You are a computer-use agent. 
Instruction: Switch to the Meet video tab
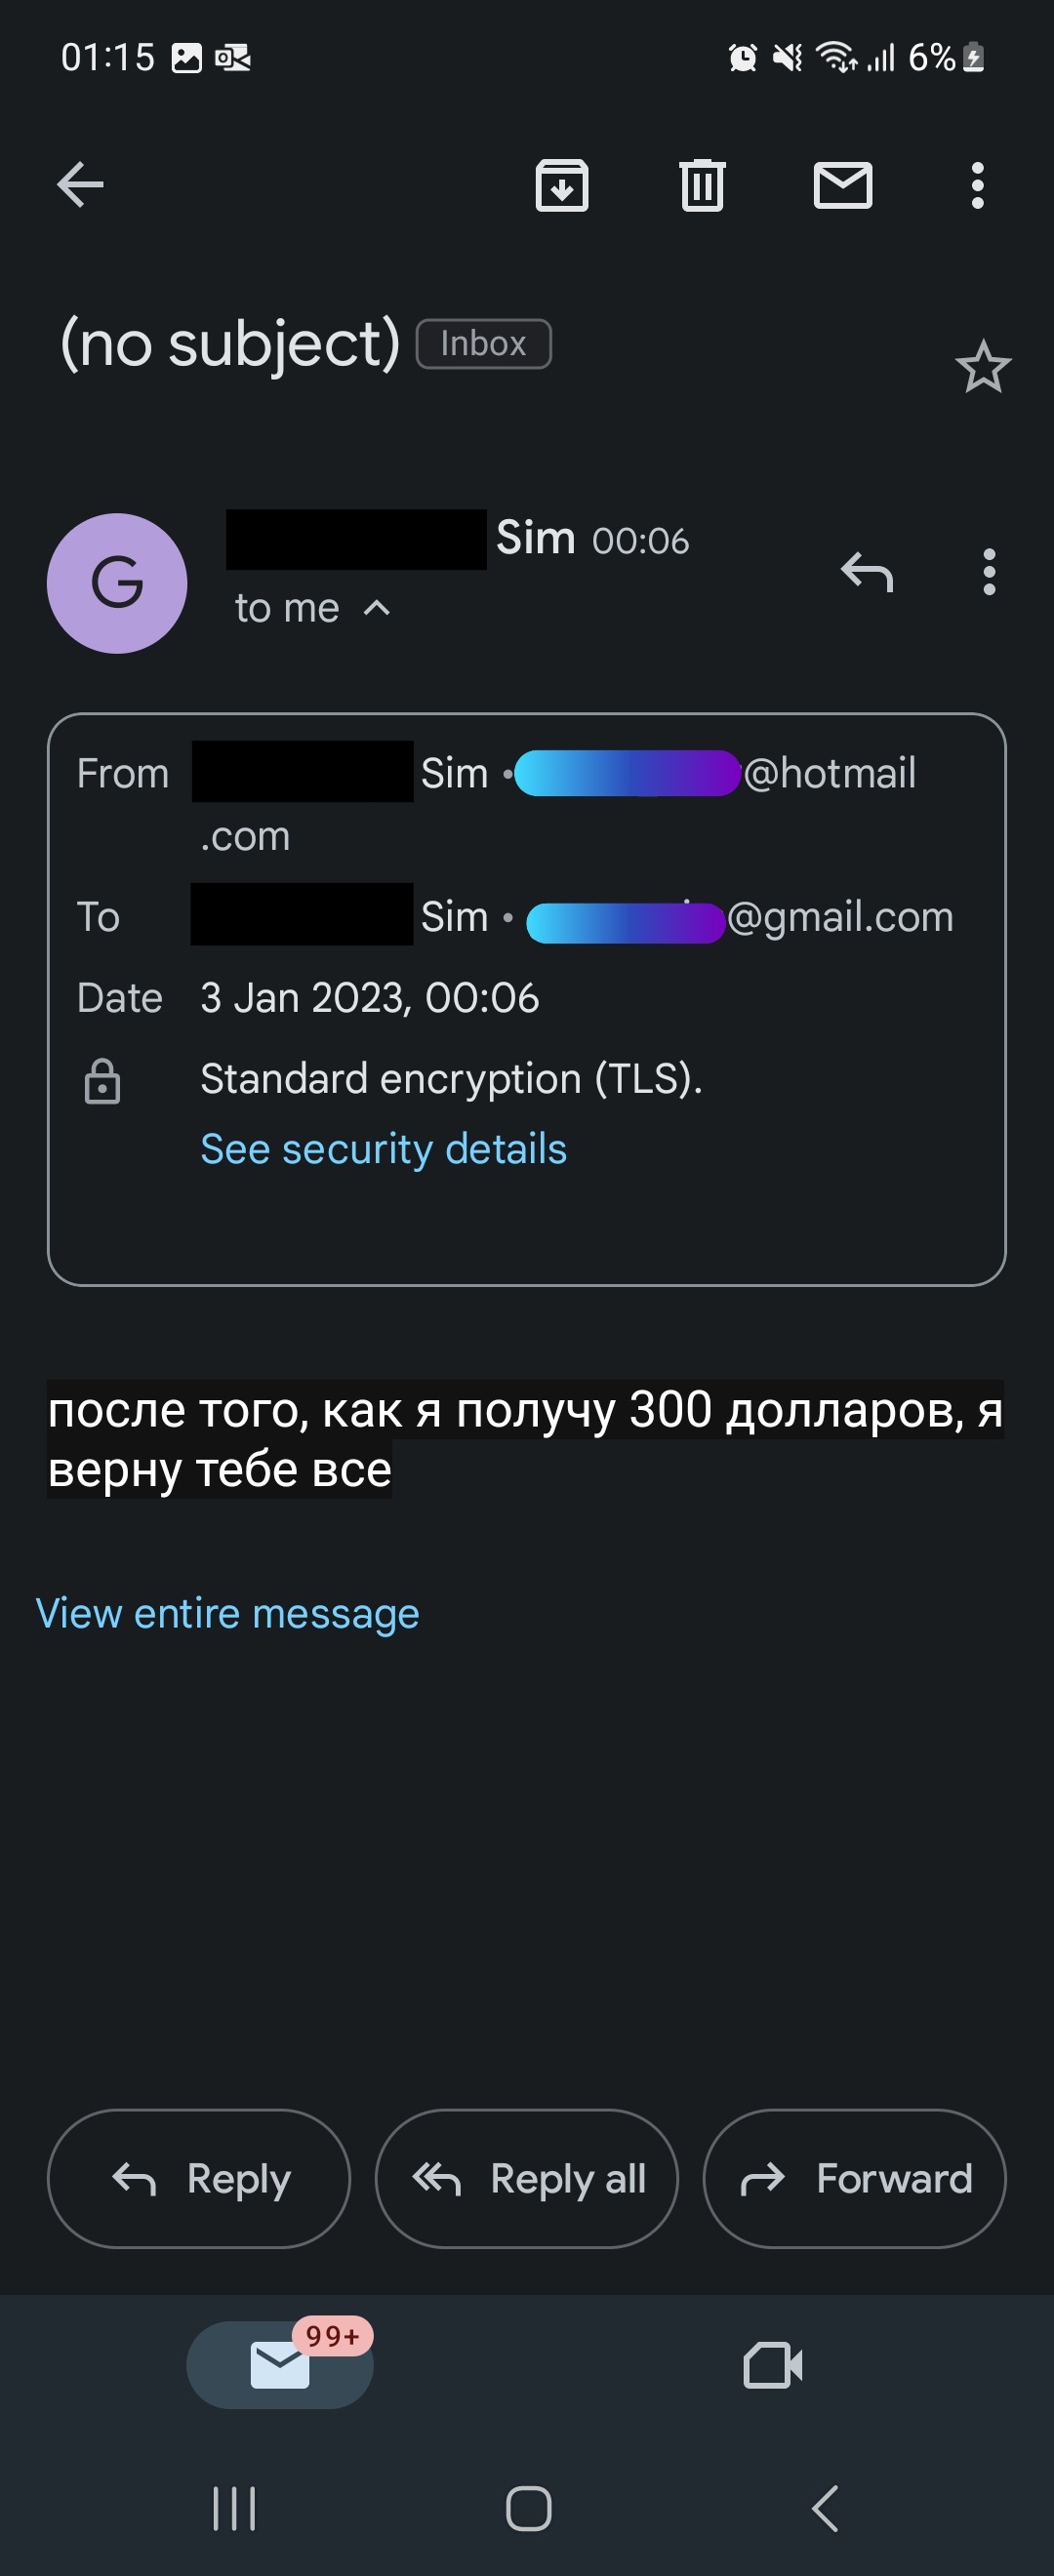(x=773, y=2364)
